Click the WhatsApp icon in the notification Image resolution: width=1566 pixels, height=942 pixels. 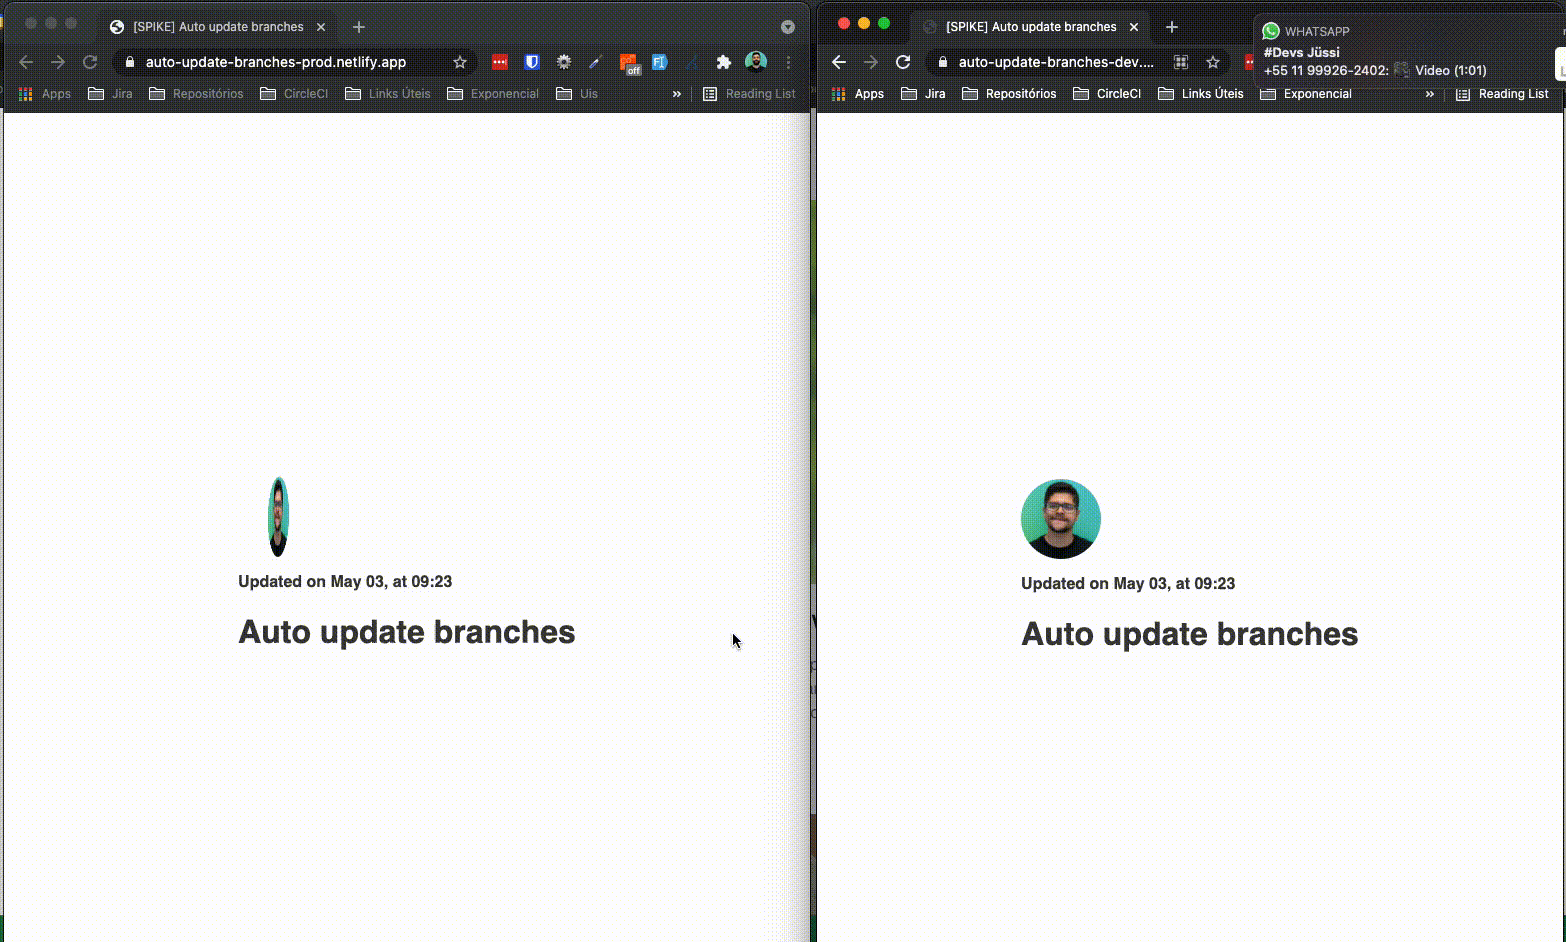pyautogui.click(x=1271, y=31)
